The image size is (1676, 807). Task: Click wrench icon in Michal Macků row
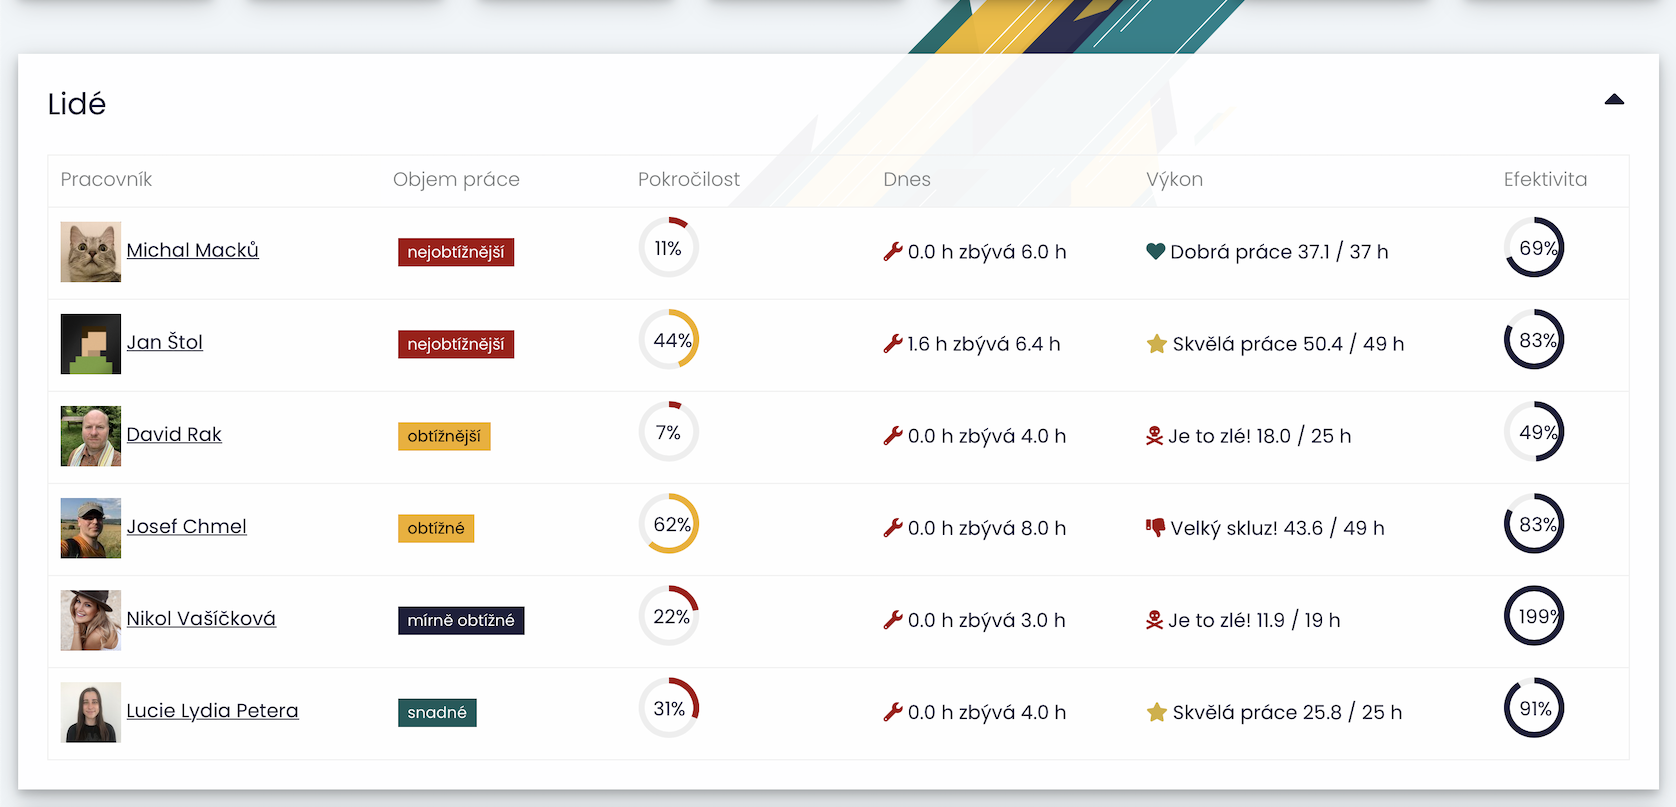pyautogui.click(x=893, y=252)
